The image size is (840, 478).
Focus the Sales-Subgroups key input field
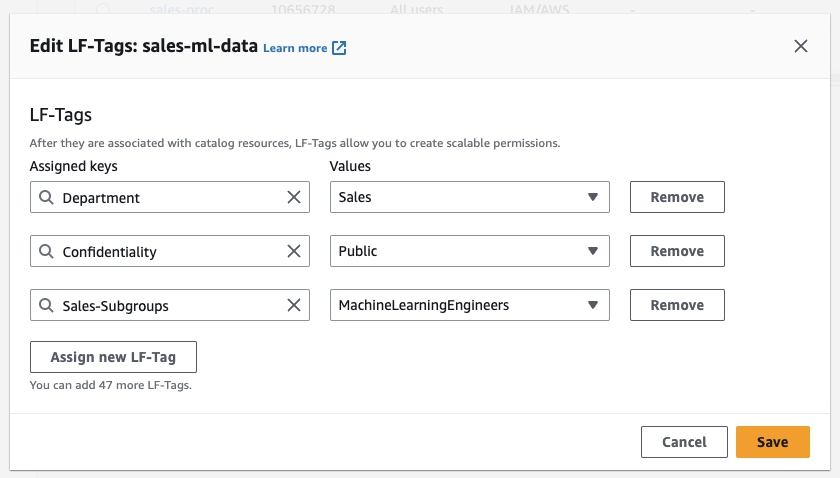click(x=165, y=306)
